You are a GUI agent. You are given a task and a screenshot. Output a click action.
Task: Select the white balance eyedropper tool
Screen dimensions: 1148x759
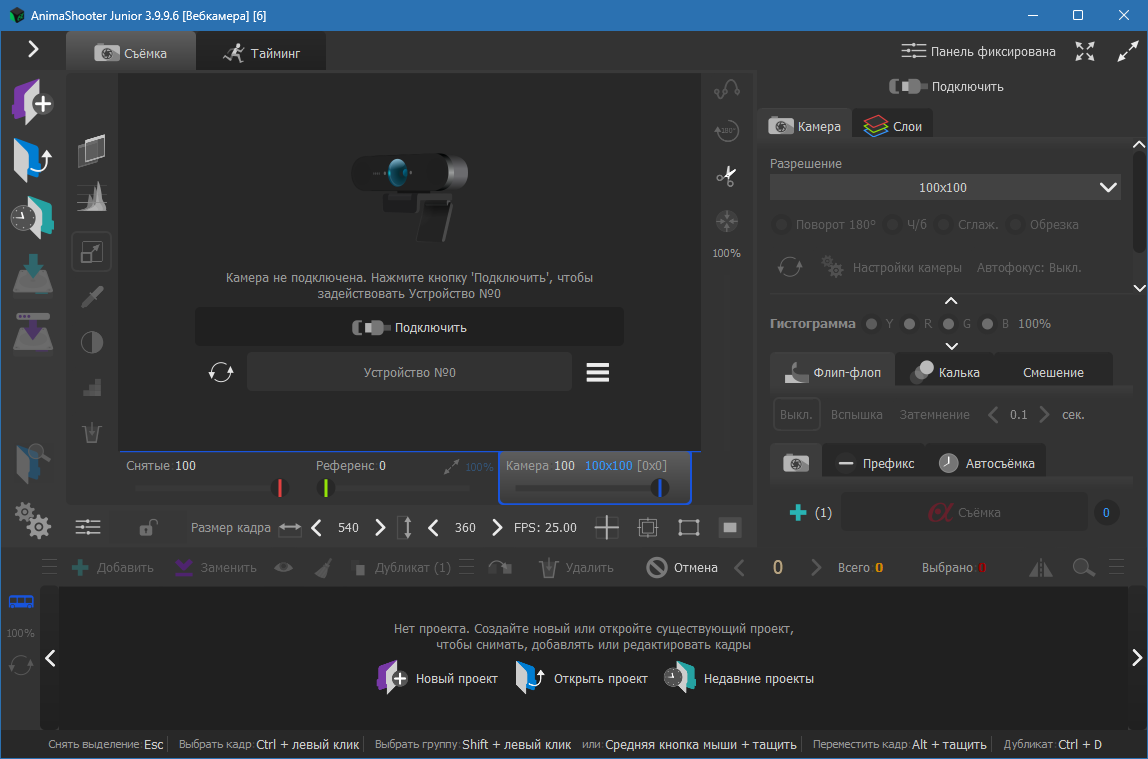coord(91,296)
